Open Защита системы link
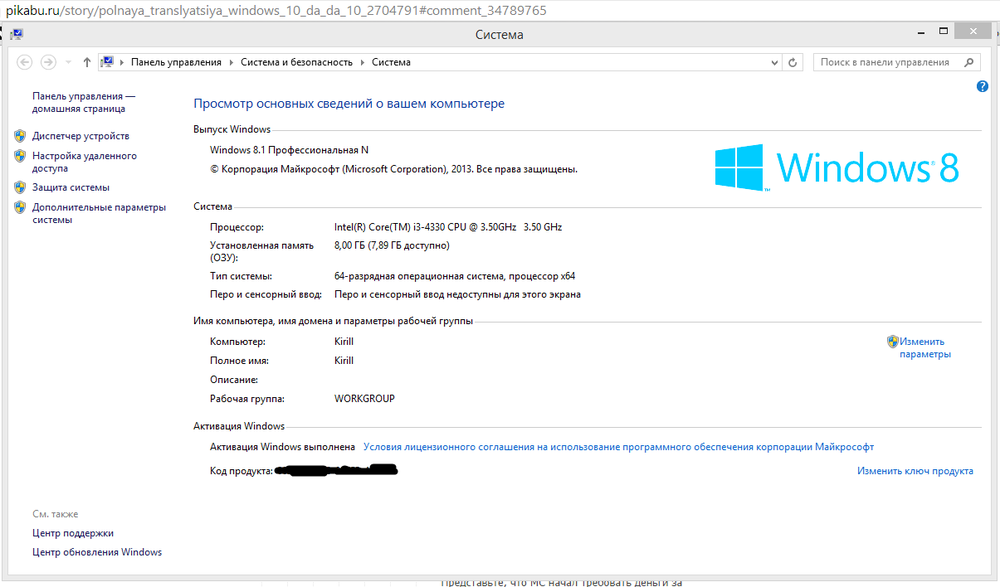The image size is (1000, 587). tap(71, 188)
